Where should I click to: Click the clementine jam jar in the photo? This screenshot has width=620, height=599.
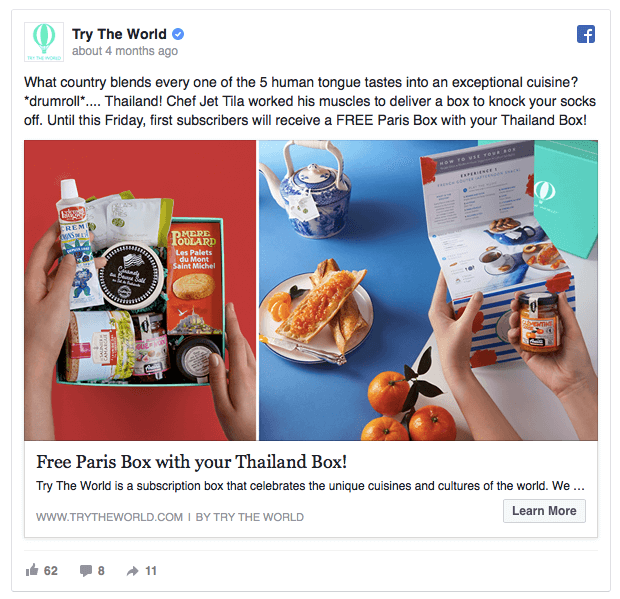point(539,322)
